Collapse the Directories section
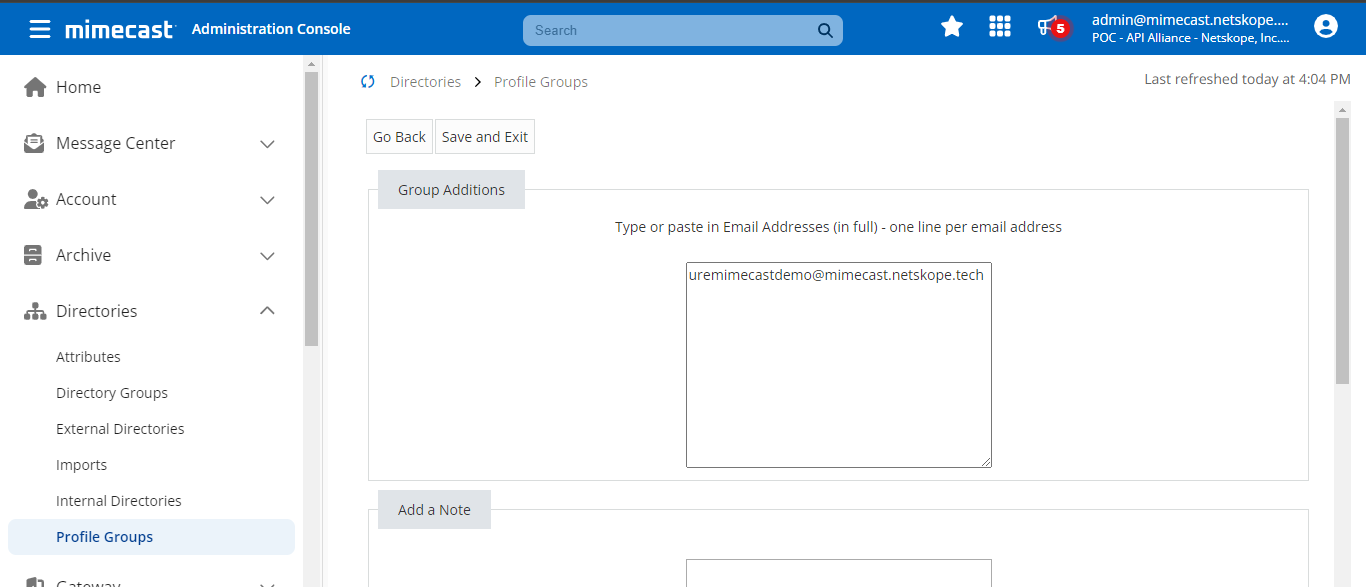The height and width of the screenshot is (587, 1366). click(267, 311)
